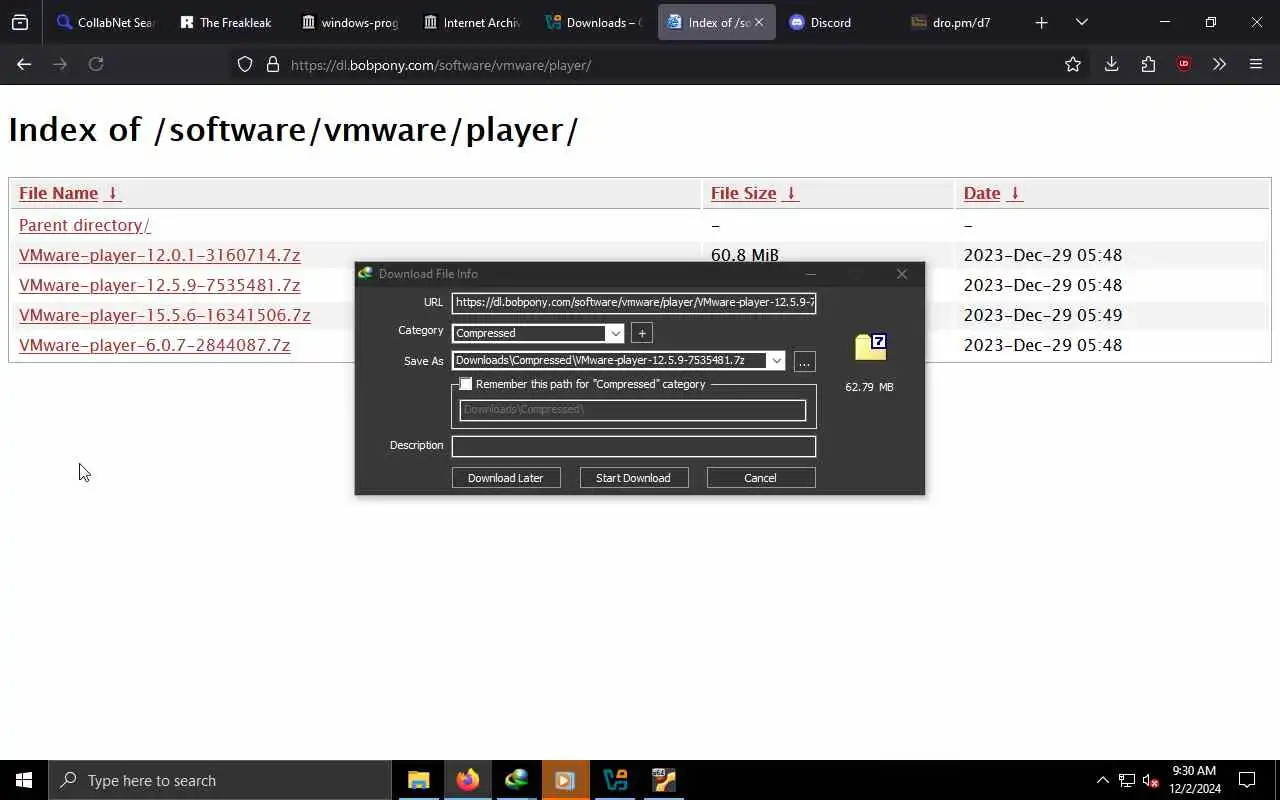List all tabs with the dropdown arrow

(x=1081, y=22)
